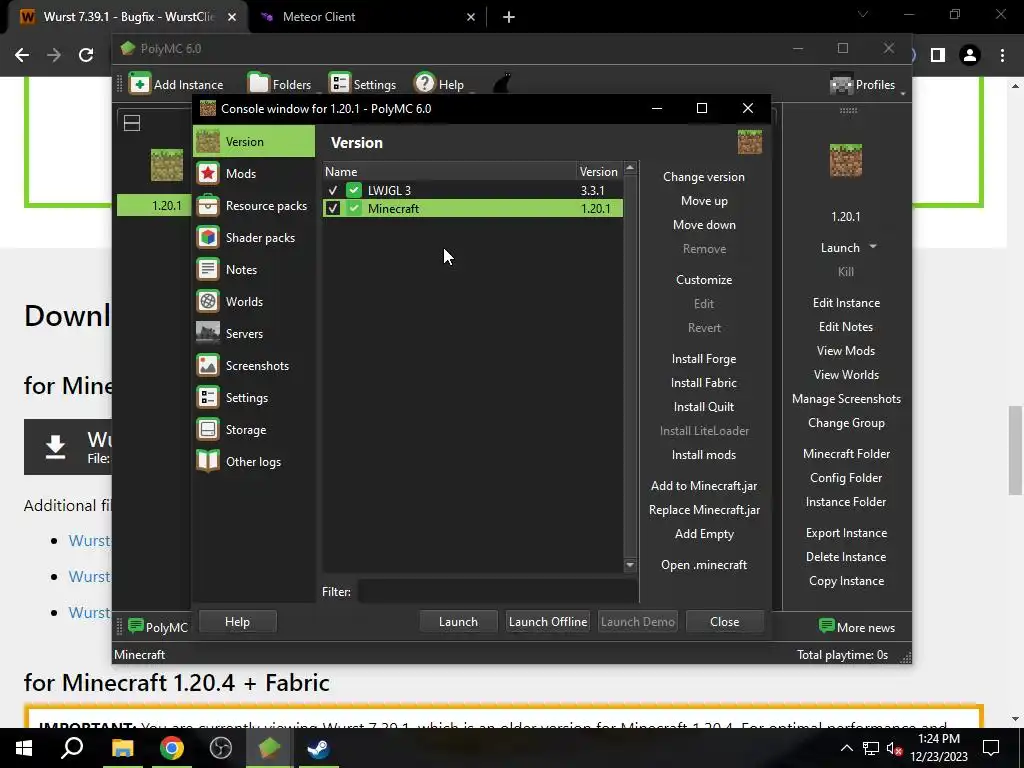Collapse the instance group toggle
Image resolution: width=1024 pixels, height=768 pixels.
(132, 123)
